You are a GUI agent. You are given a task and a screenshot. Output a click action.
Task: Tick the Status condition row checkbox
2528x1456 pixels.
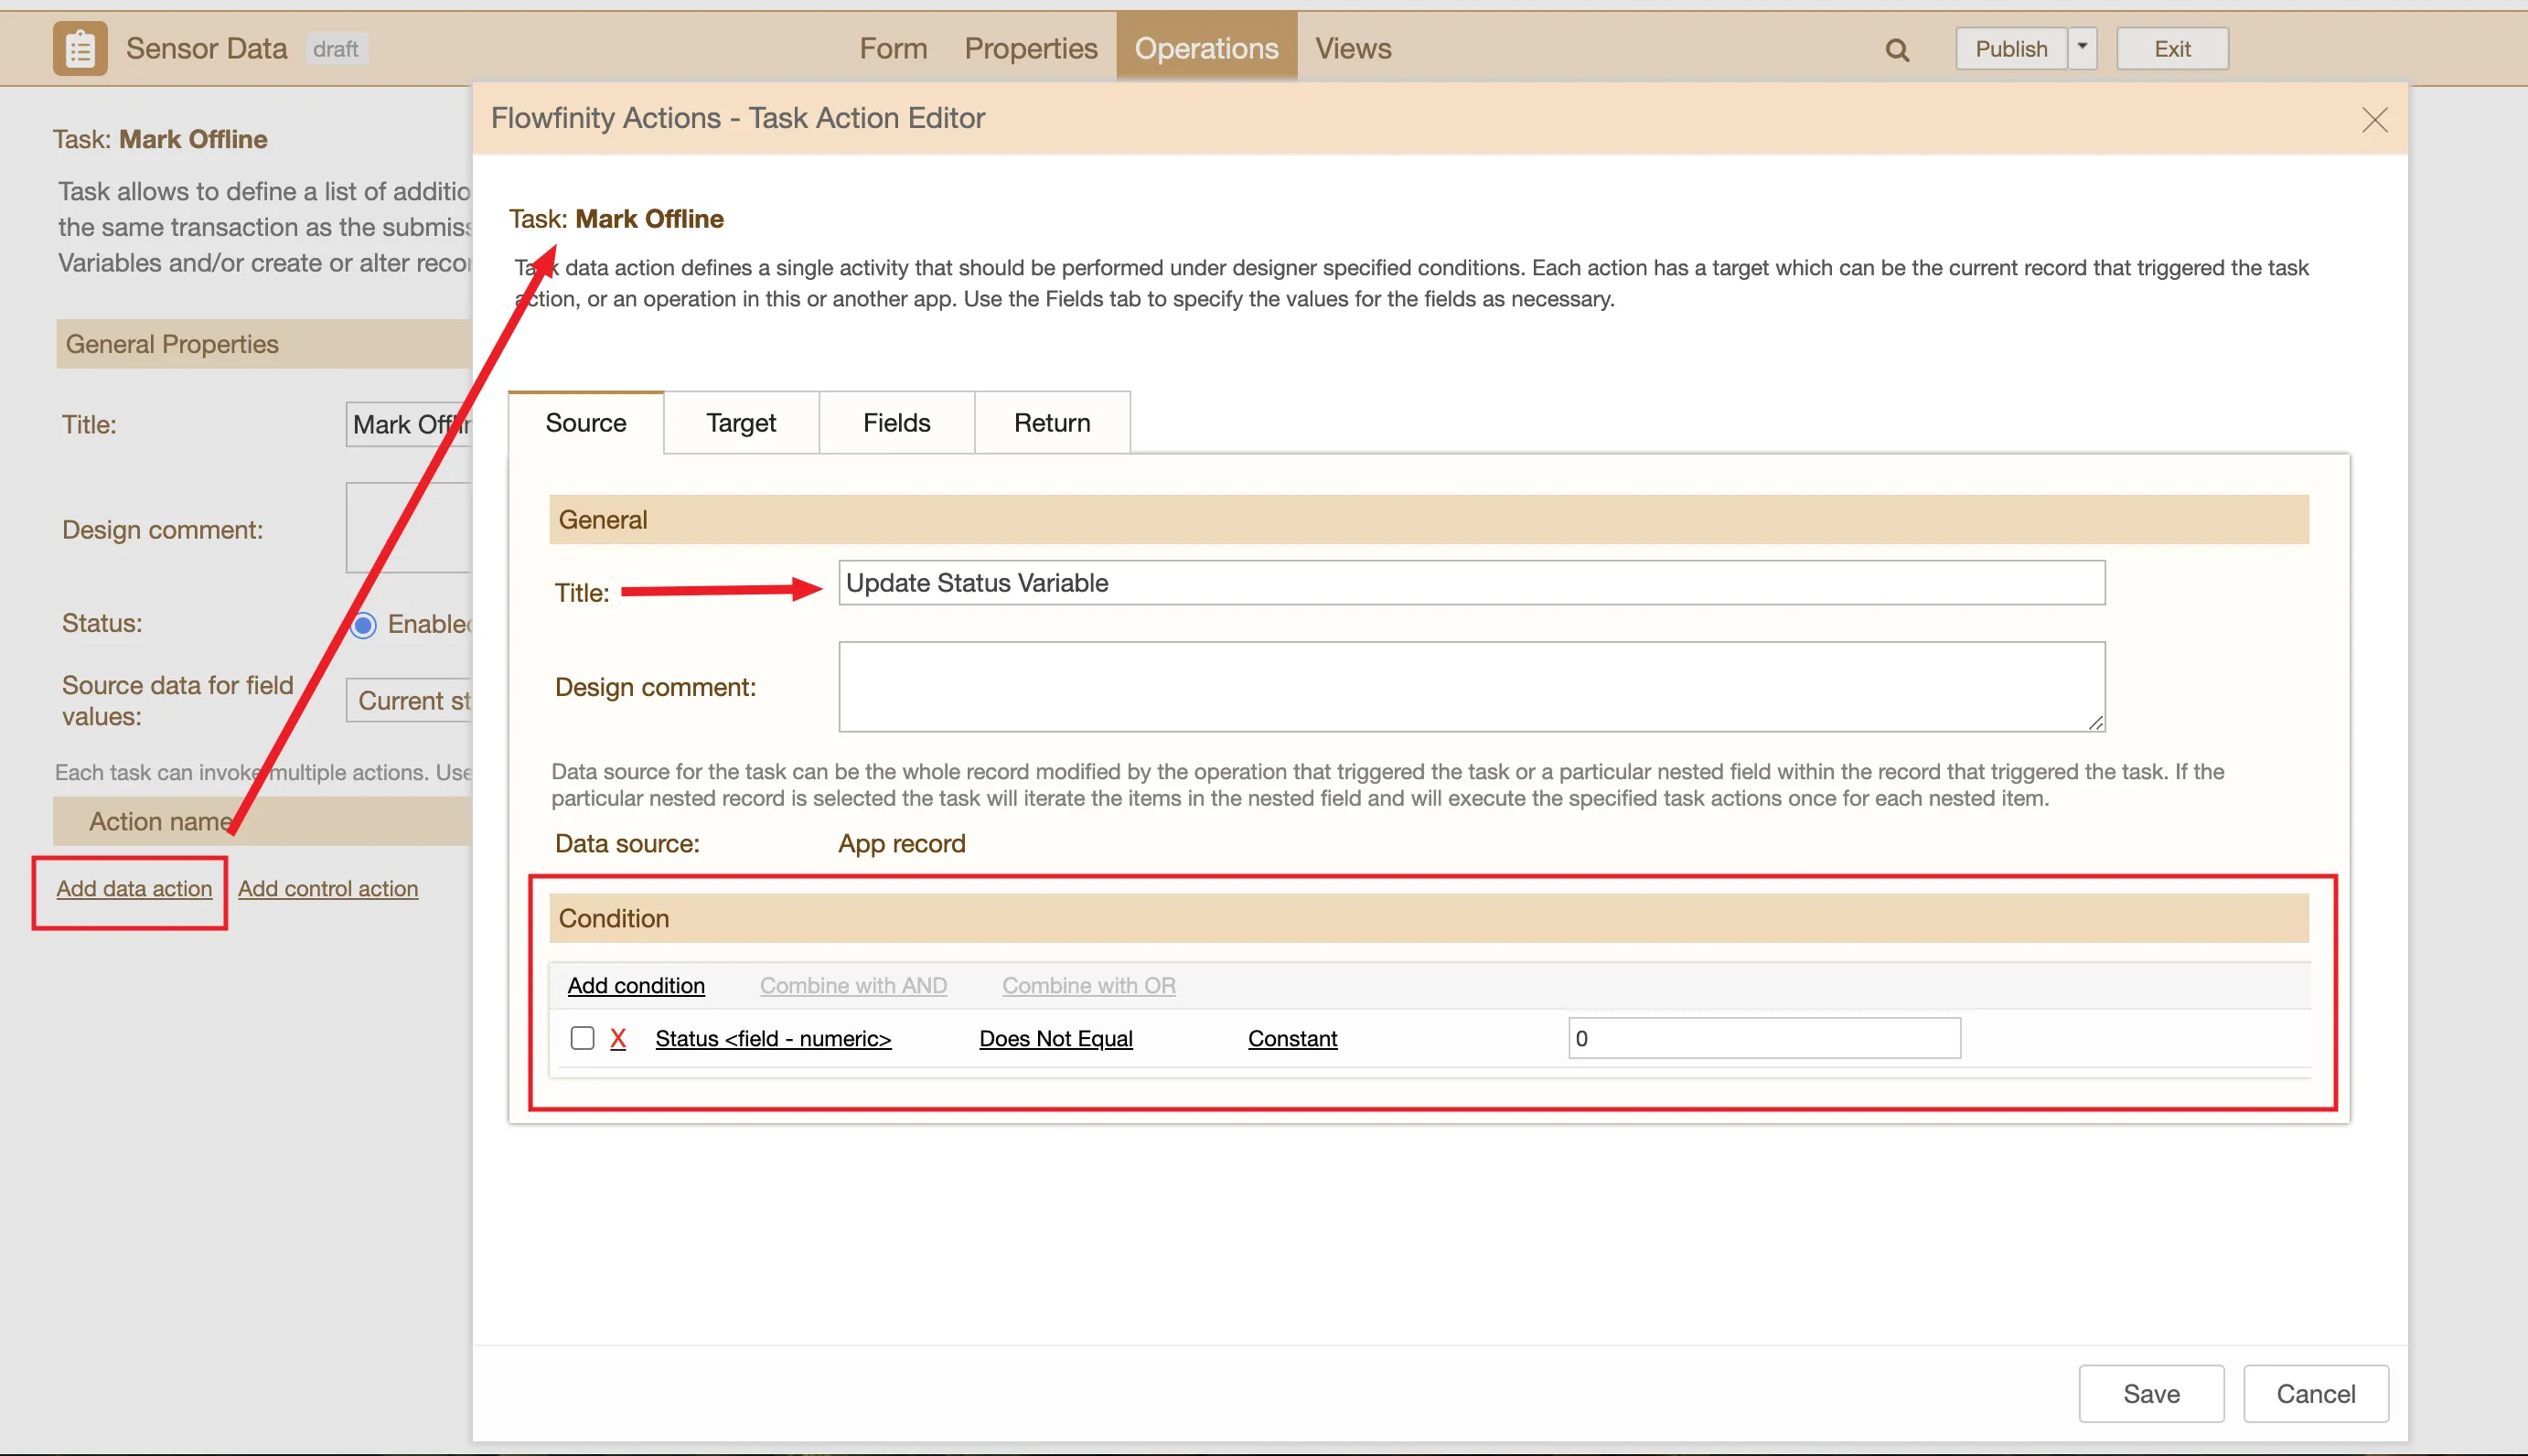[x=582, y=1038]
